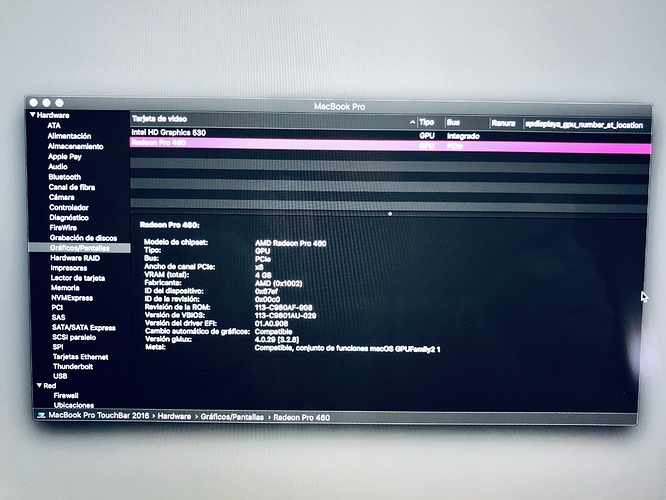Screen dimensions: 666x500
Task: Click the Radeon Pro 460 detail heading
Action: click(x=169, y=225)
